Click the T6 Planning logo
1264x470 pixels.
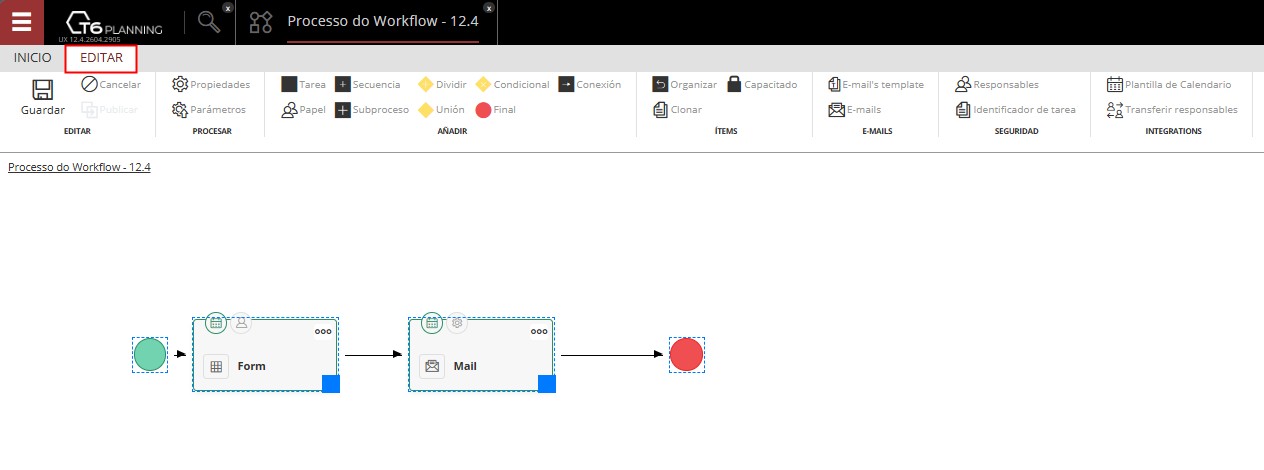[113, 24]
